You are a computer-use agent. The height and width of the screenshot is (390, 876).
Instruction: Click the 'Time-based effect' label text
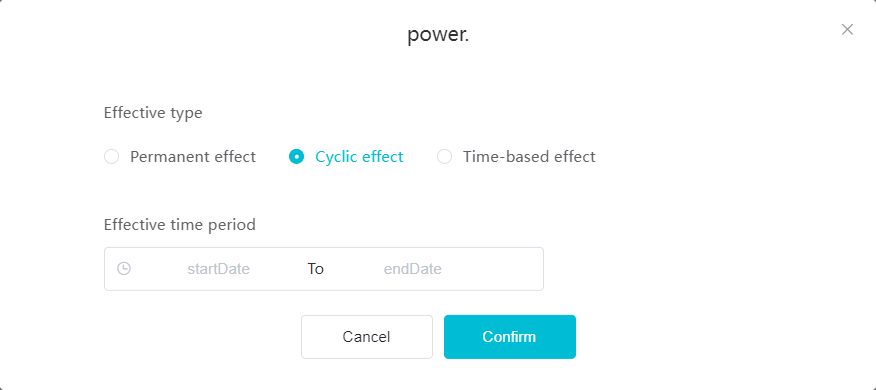tap(529, 157)
